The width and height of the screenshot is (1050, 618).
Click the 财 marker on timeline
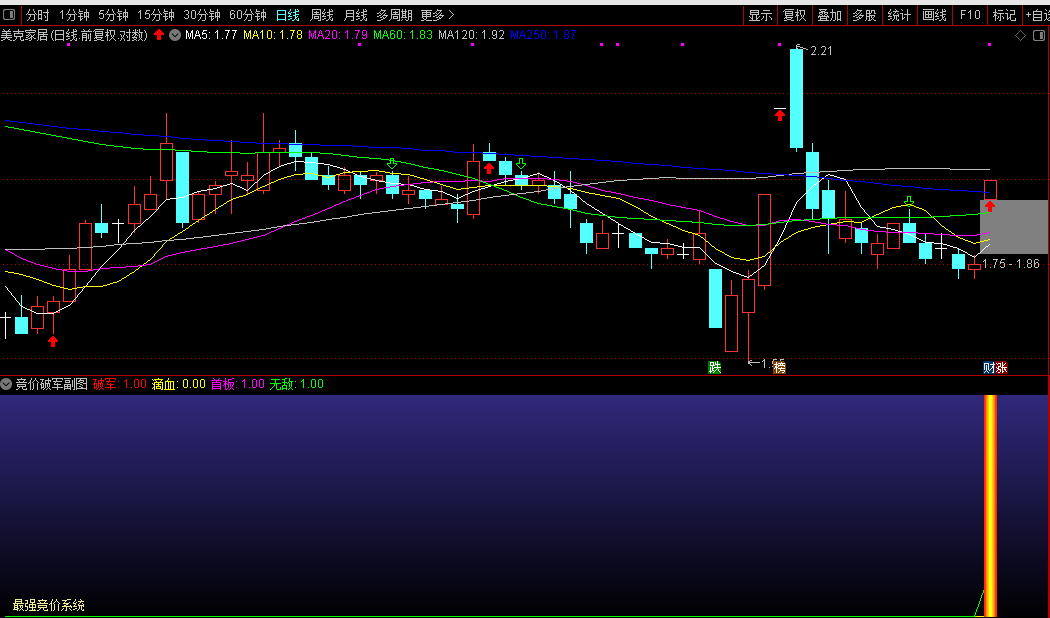[988, 367]
